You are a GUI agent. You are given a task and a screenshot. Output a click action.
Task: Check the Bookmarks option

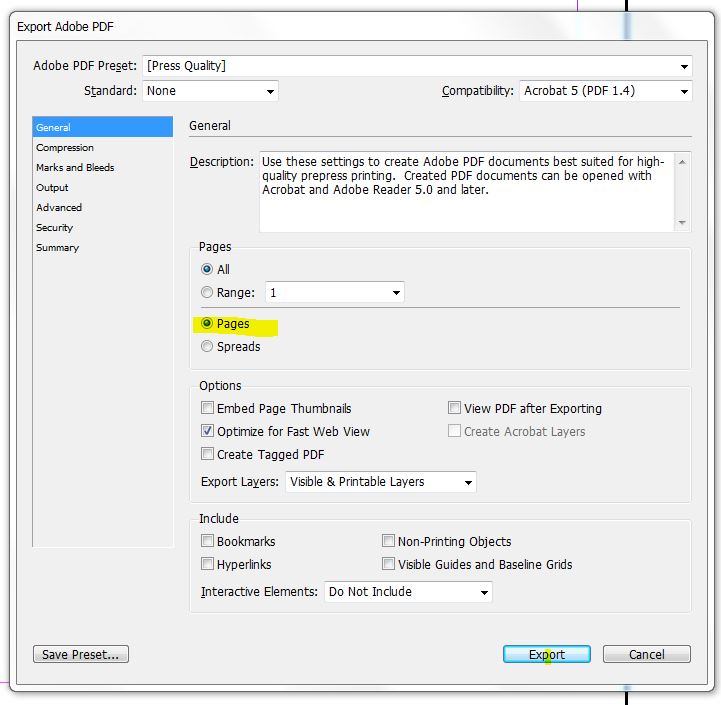tap(207, 541)
